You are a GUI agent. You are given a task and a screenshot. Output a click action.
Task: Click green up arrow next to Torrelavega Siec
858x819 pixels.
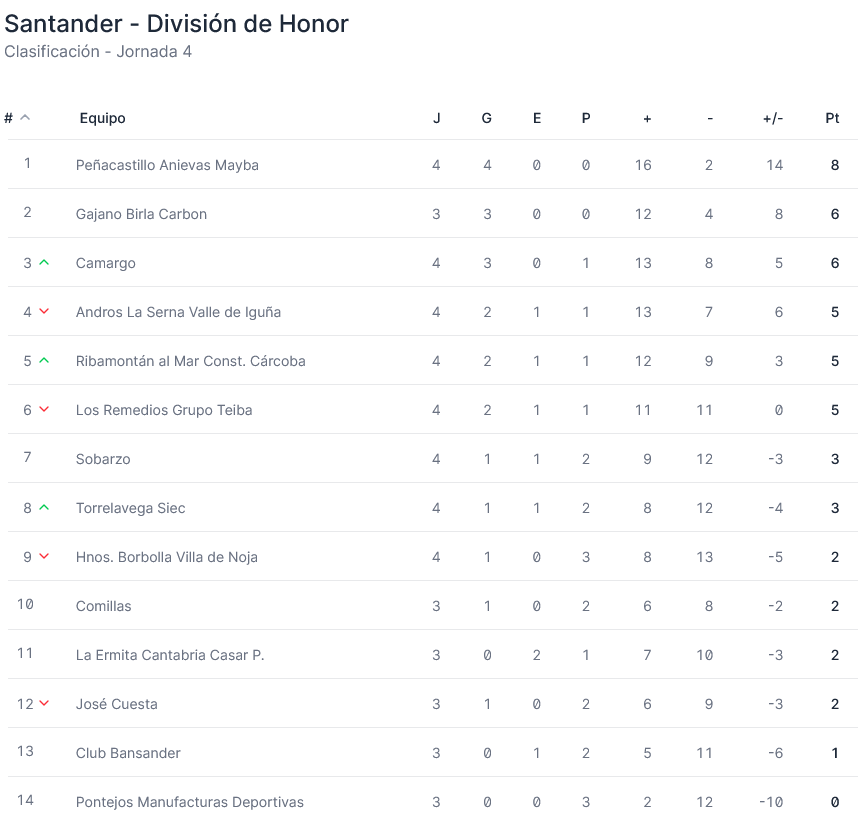[x=44, y=508]
